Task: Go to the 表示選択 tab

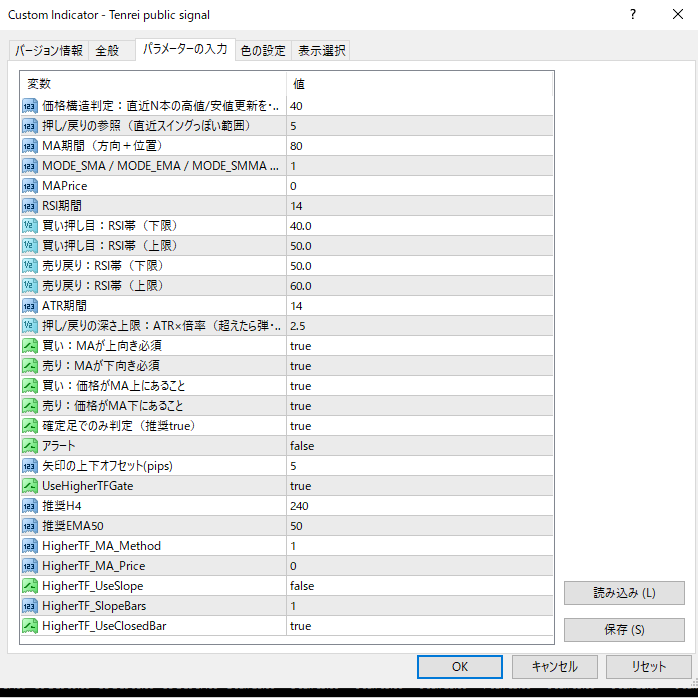Action: [x=321, y=50]
